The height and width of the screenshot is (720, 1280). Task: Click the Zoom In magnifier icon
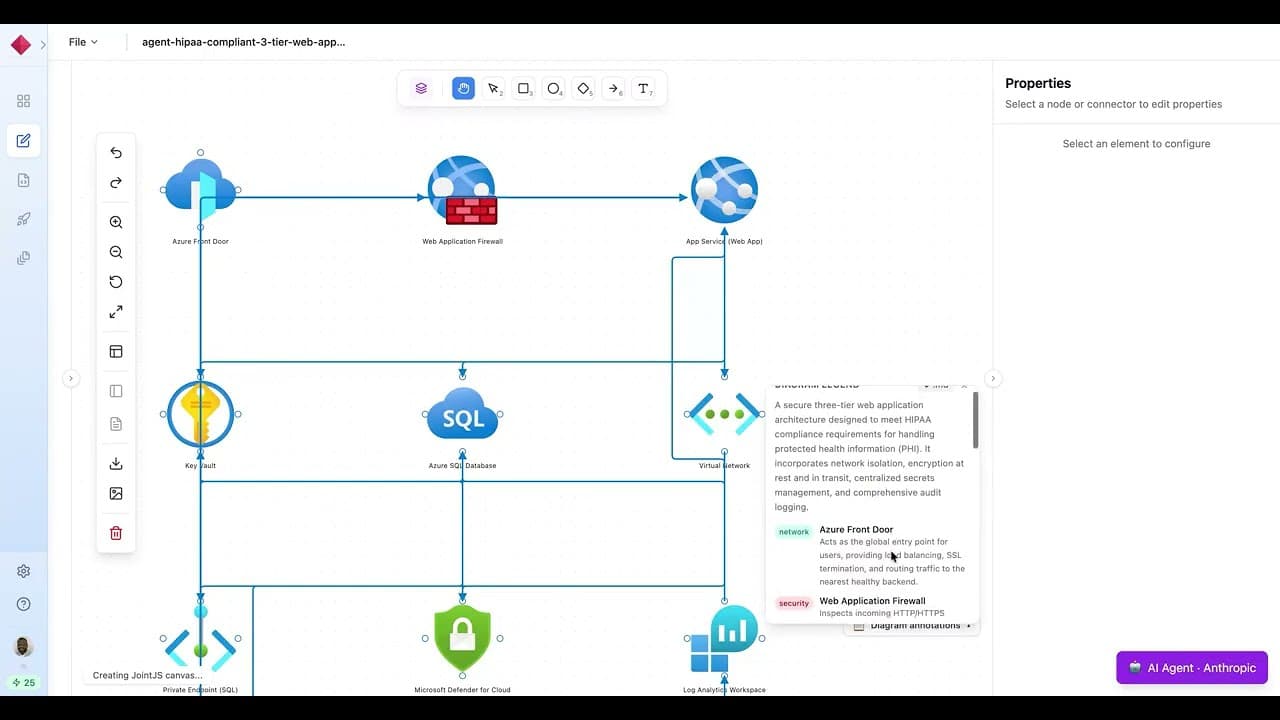(x=115, y=222)
